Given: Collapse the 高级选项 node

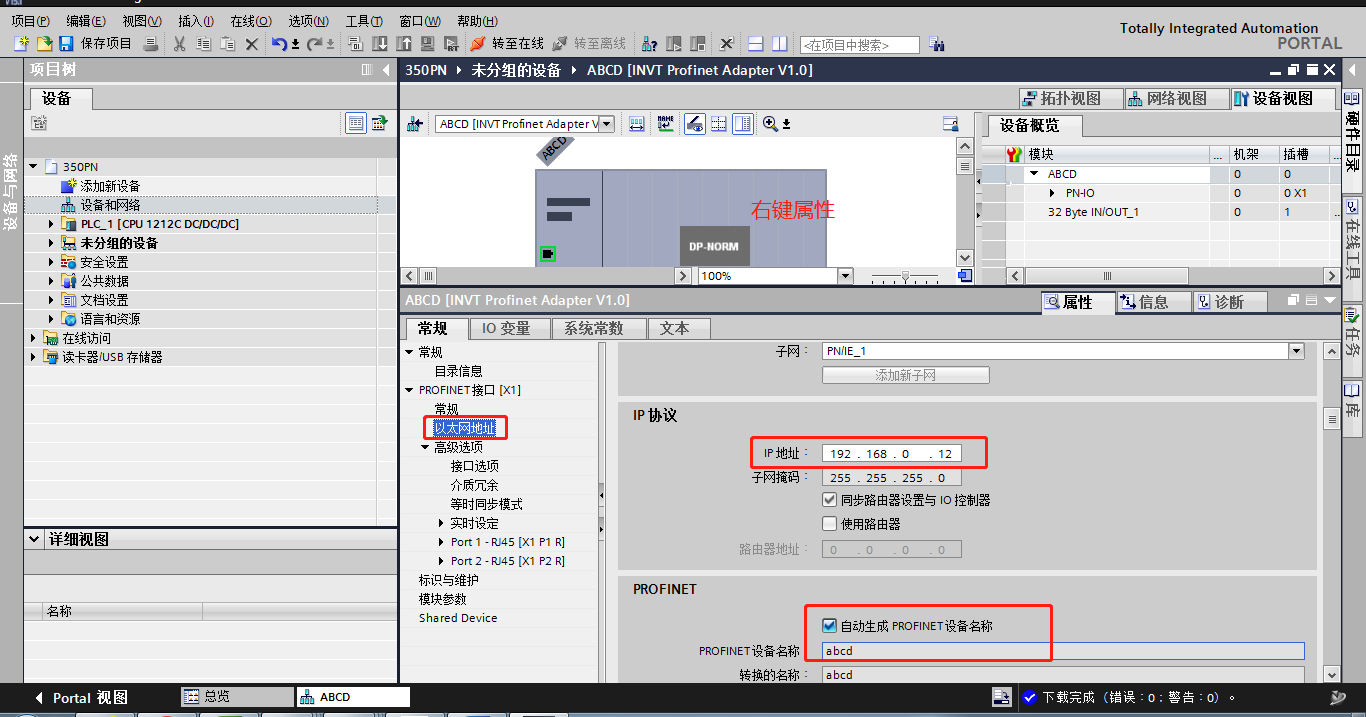Looking at the screenshot, I should [425, 448].
